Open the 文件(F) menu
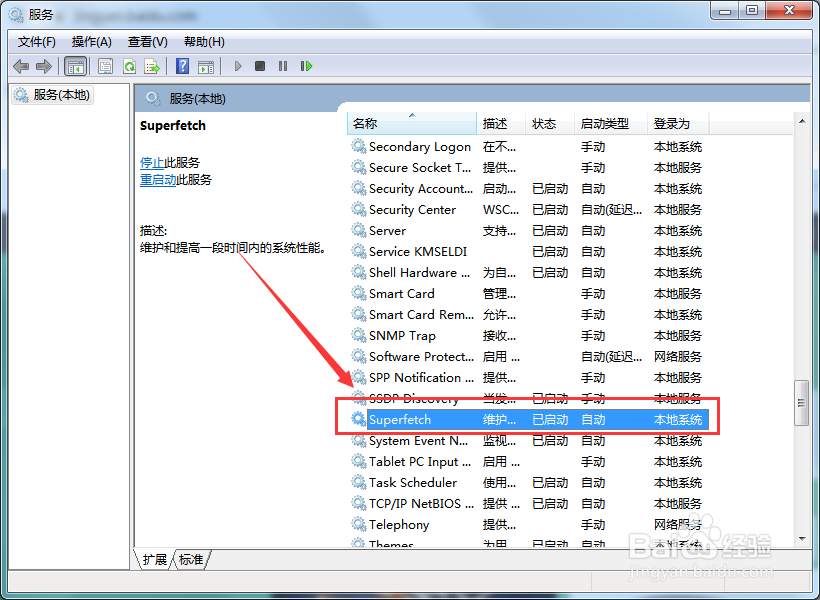820x600 pixels. [36, 41]
